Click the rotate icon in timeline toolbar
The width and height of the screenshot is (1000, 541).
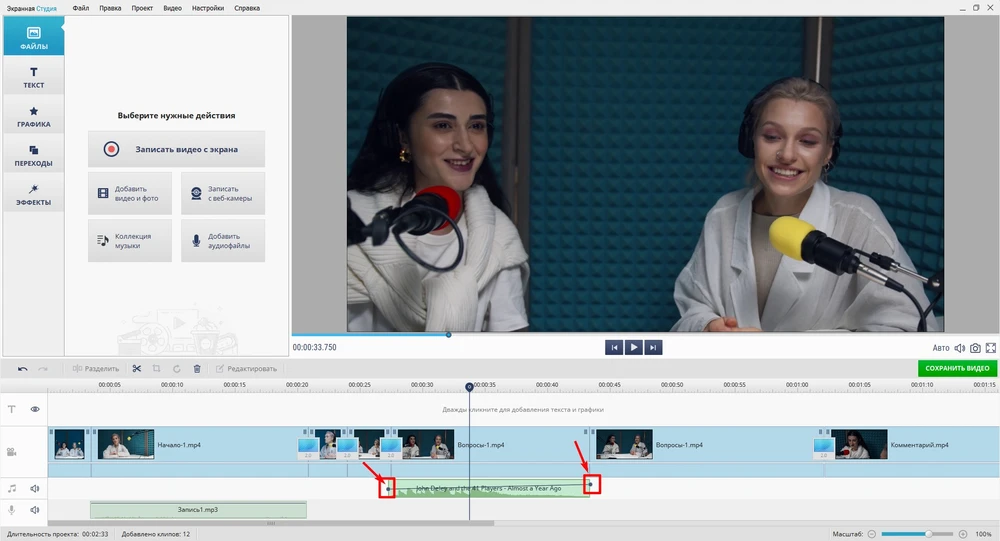click(x=176, y=369)
